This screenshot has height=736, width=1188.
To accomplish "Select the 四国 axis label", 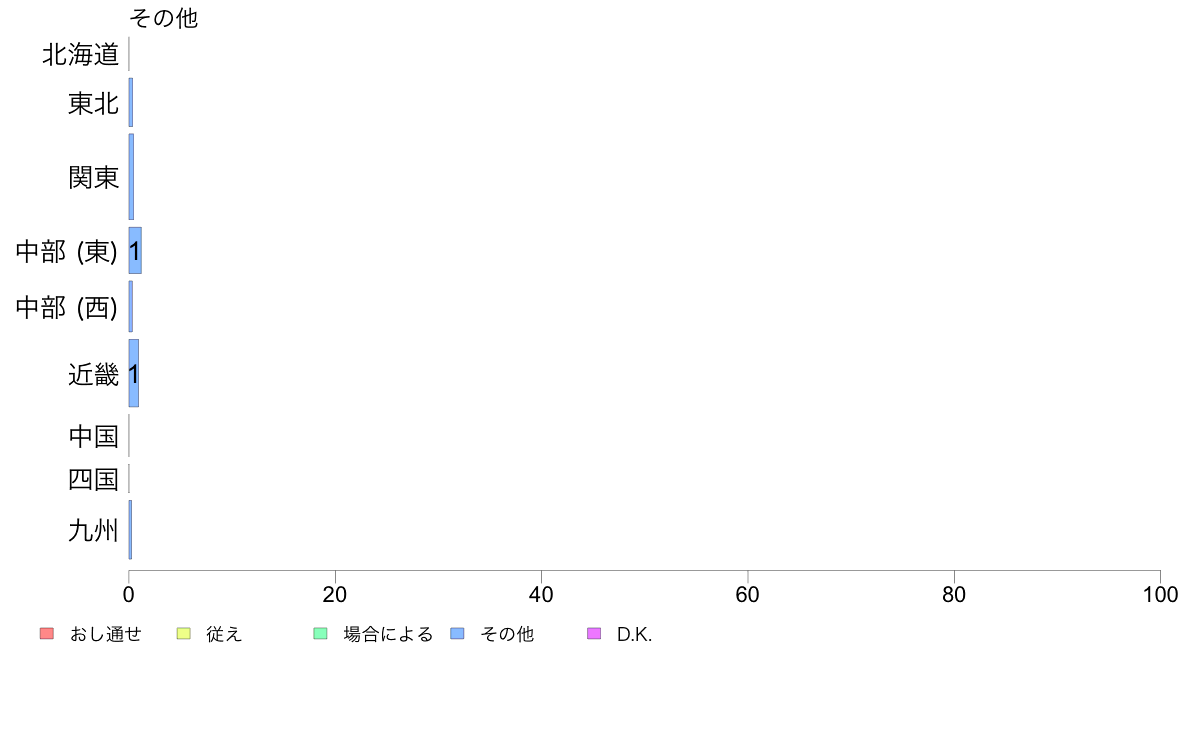I will point(94,479).
